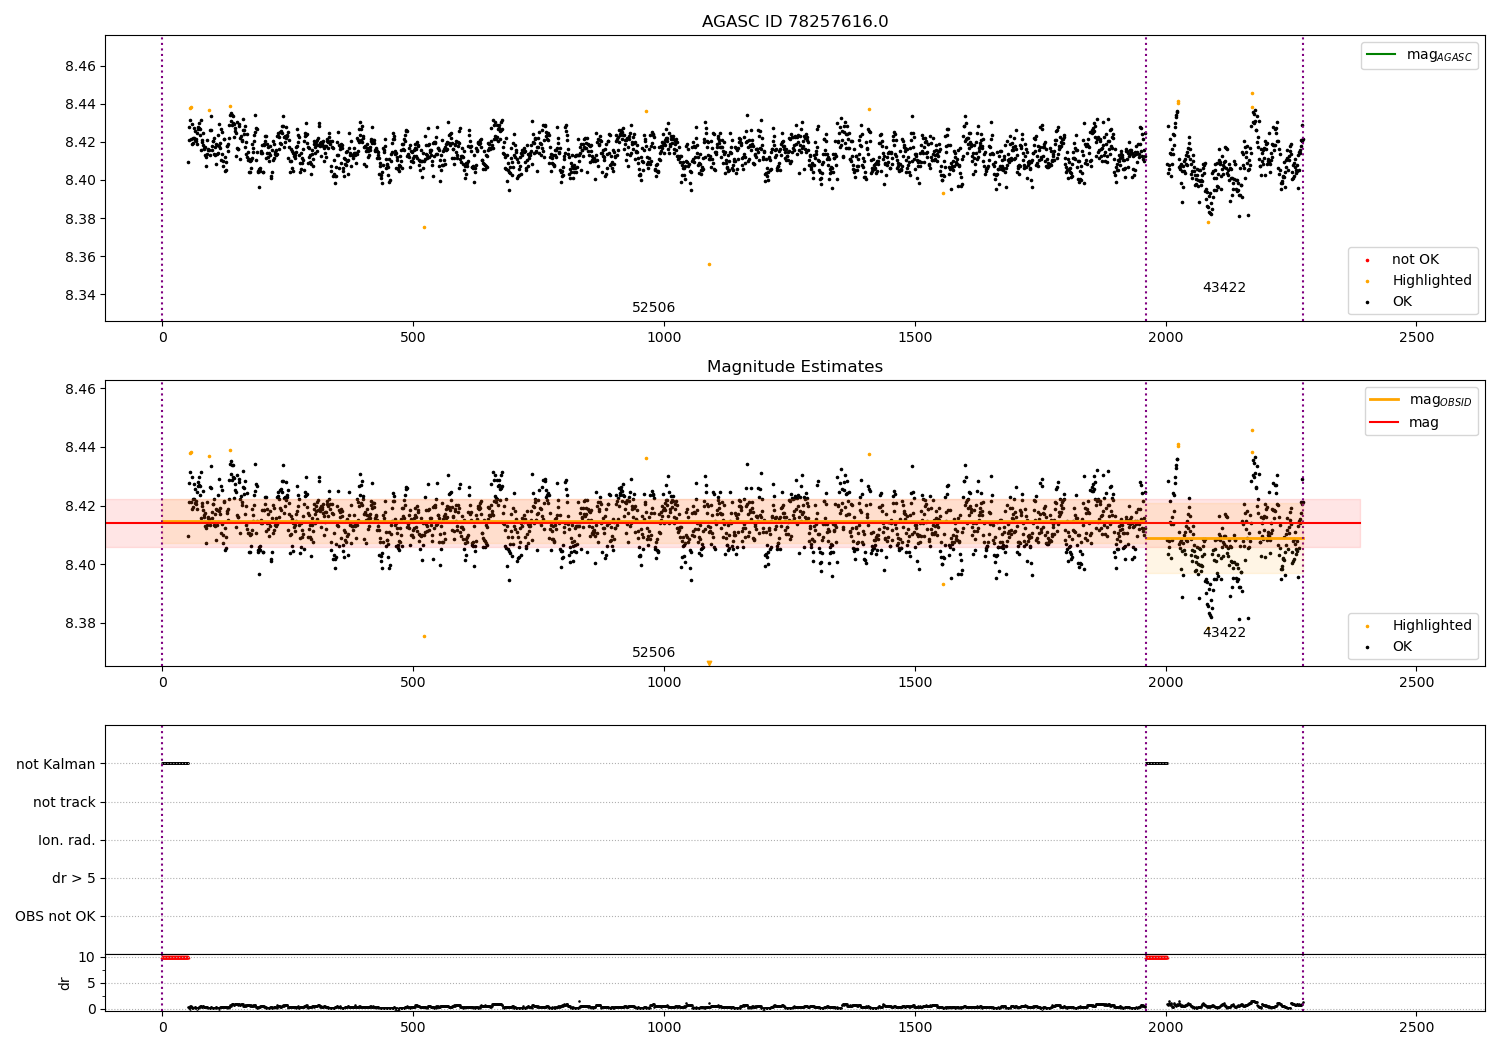Click the 'Ion. rad.' y-axis label

67,841
